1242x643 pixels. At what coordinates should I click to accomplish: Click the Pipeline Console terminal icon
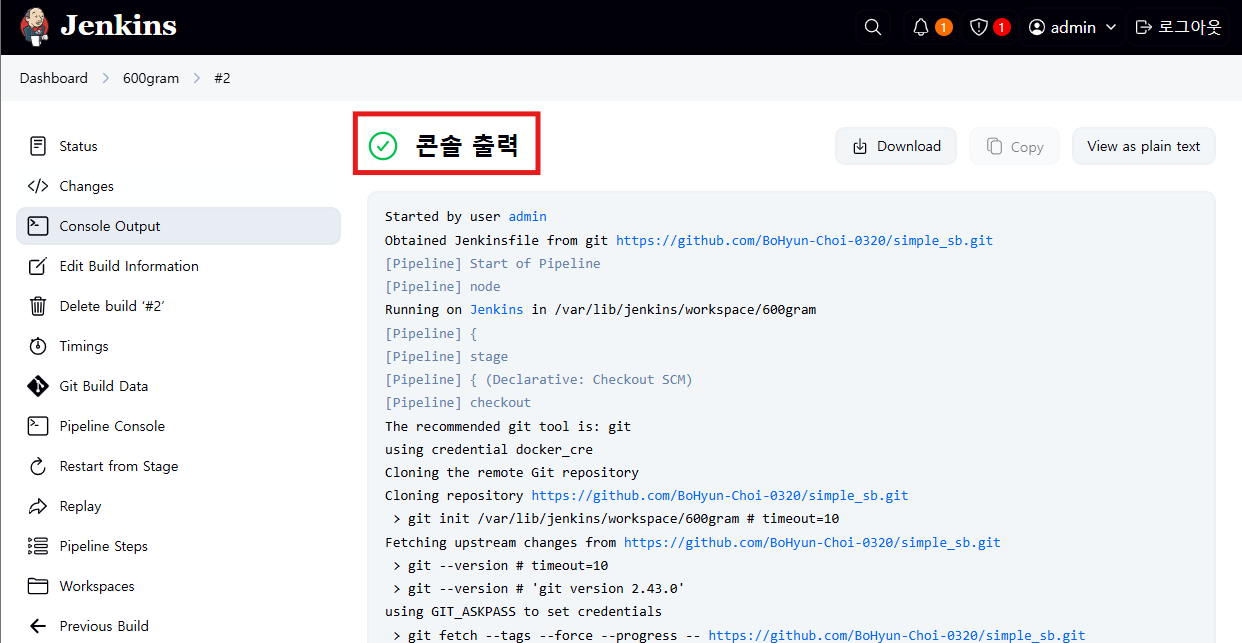click(x=38, y=426)
